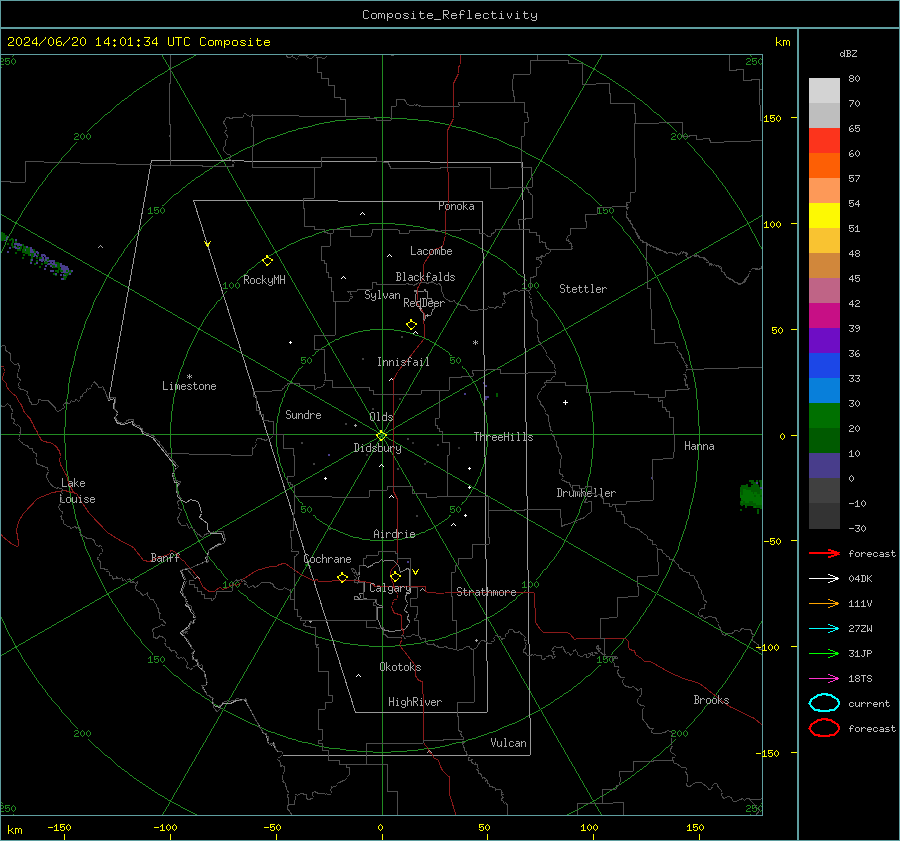The image size is (900, 841).
Task: Click the yellow arrow marker east of Calgary
Action: pyautogui.click(x=416, y=572)
